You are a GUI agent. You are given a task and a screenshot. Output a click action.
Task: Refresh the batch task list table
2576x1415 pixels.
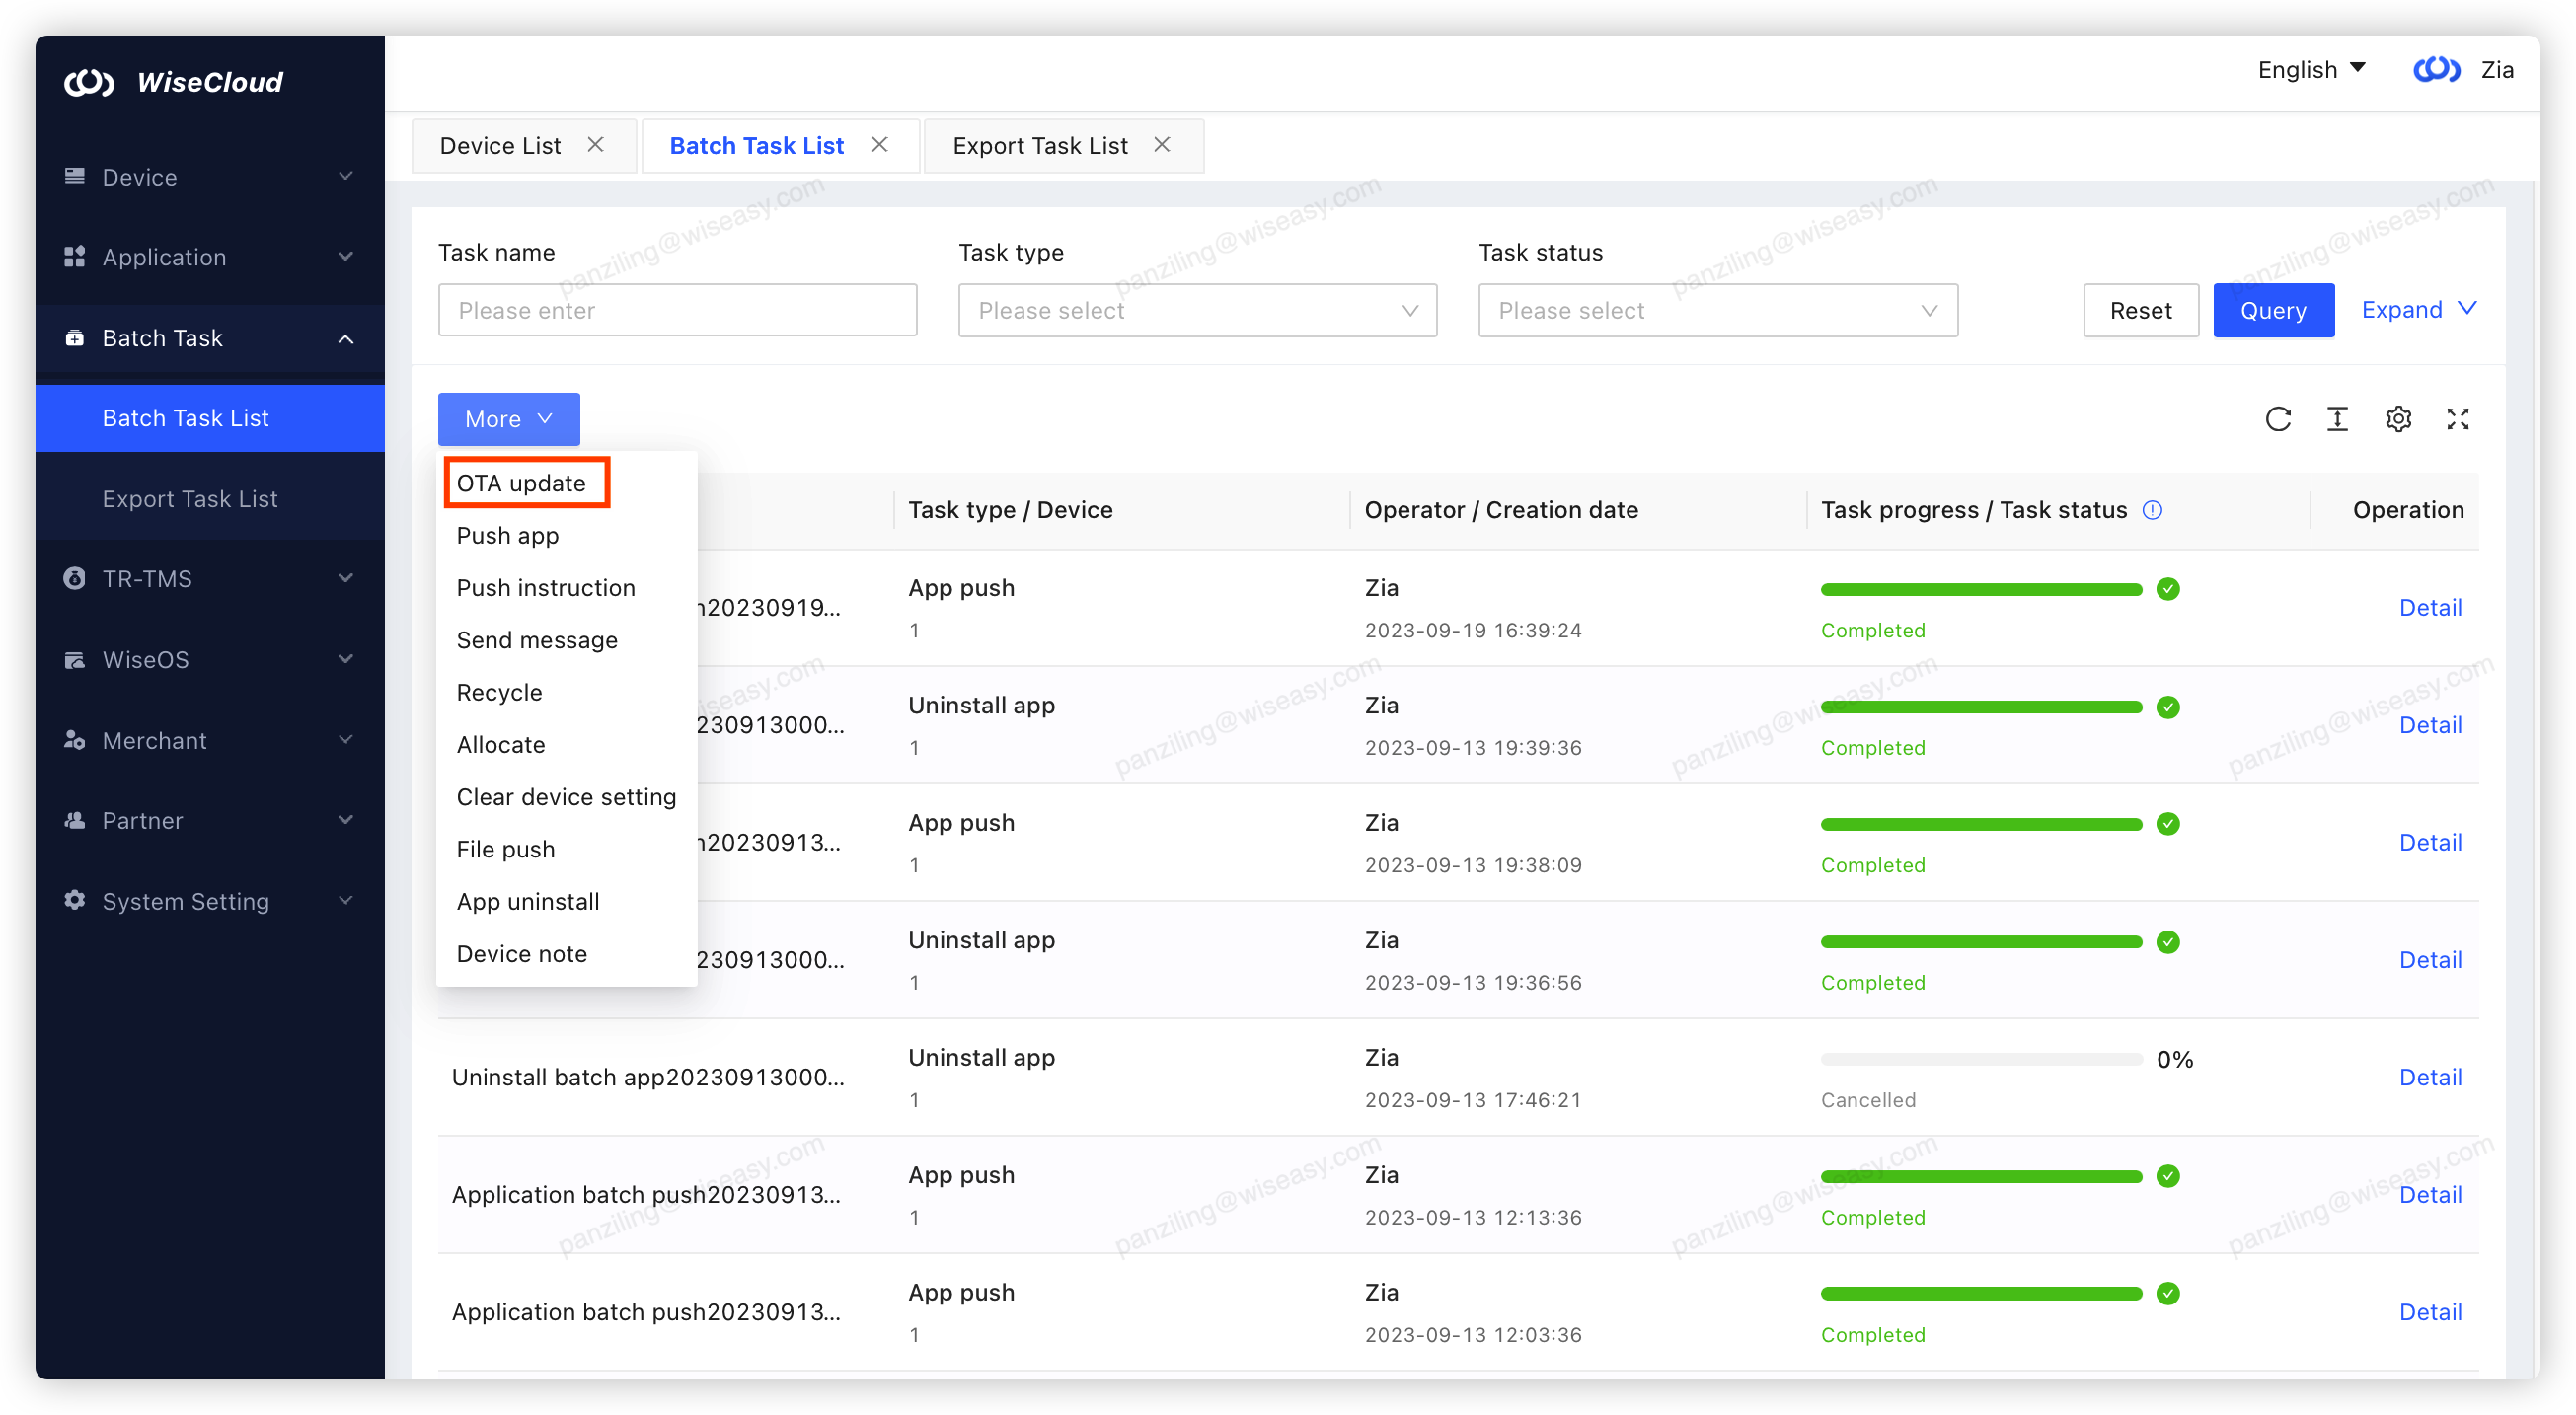point(2279,419)
